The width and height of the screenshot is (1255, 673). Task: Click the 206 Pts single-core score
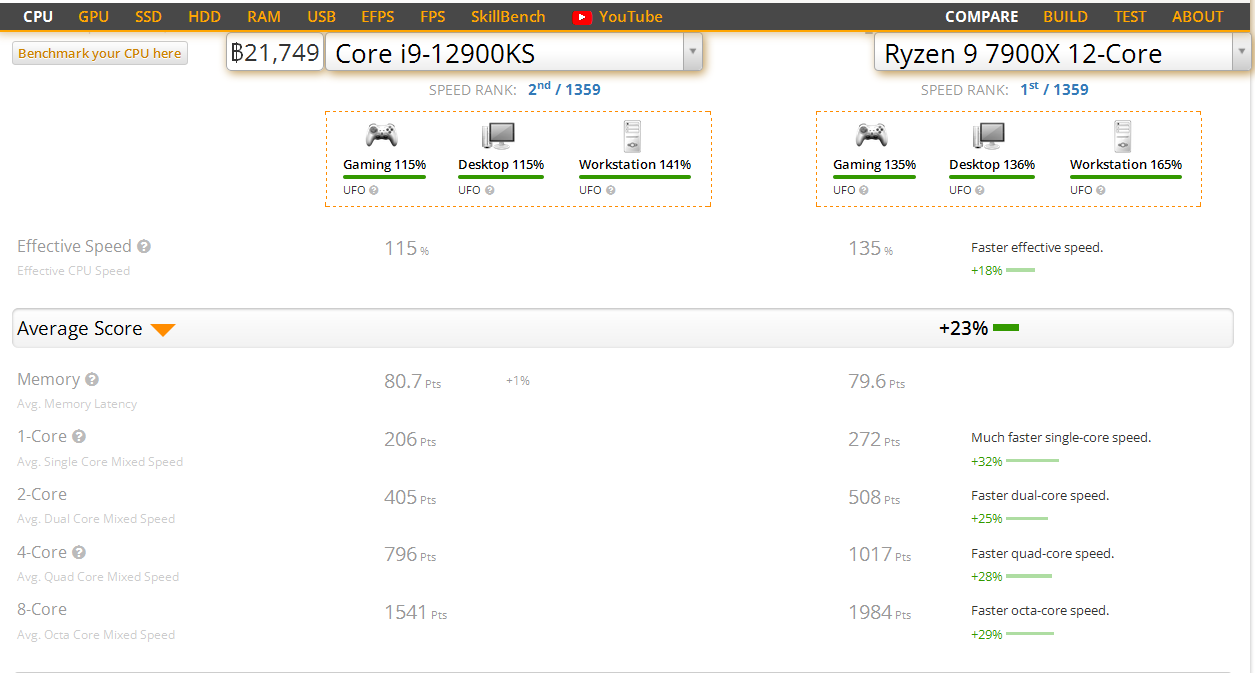410,439
